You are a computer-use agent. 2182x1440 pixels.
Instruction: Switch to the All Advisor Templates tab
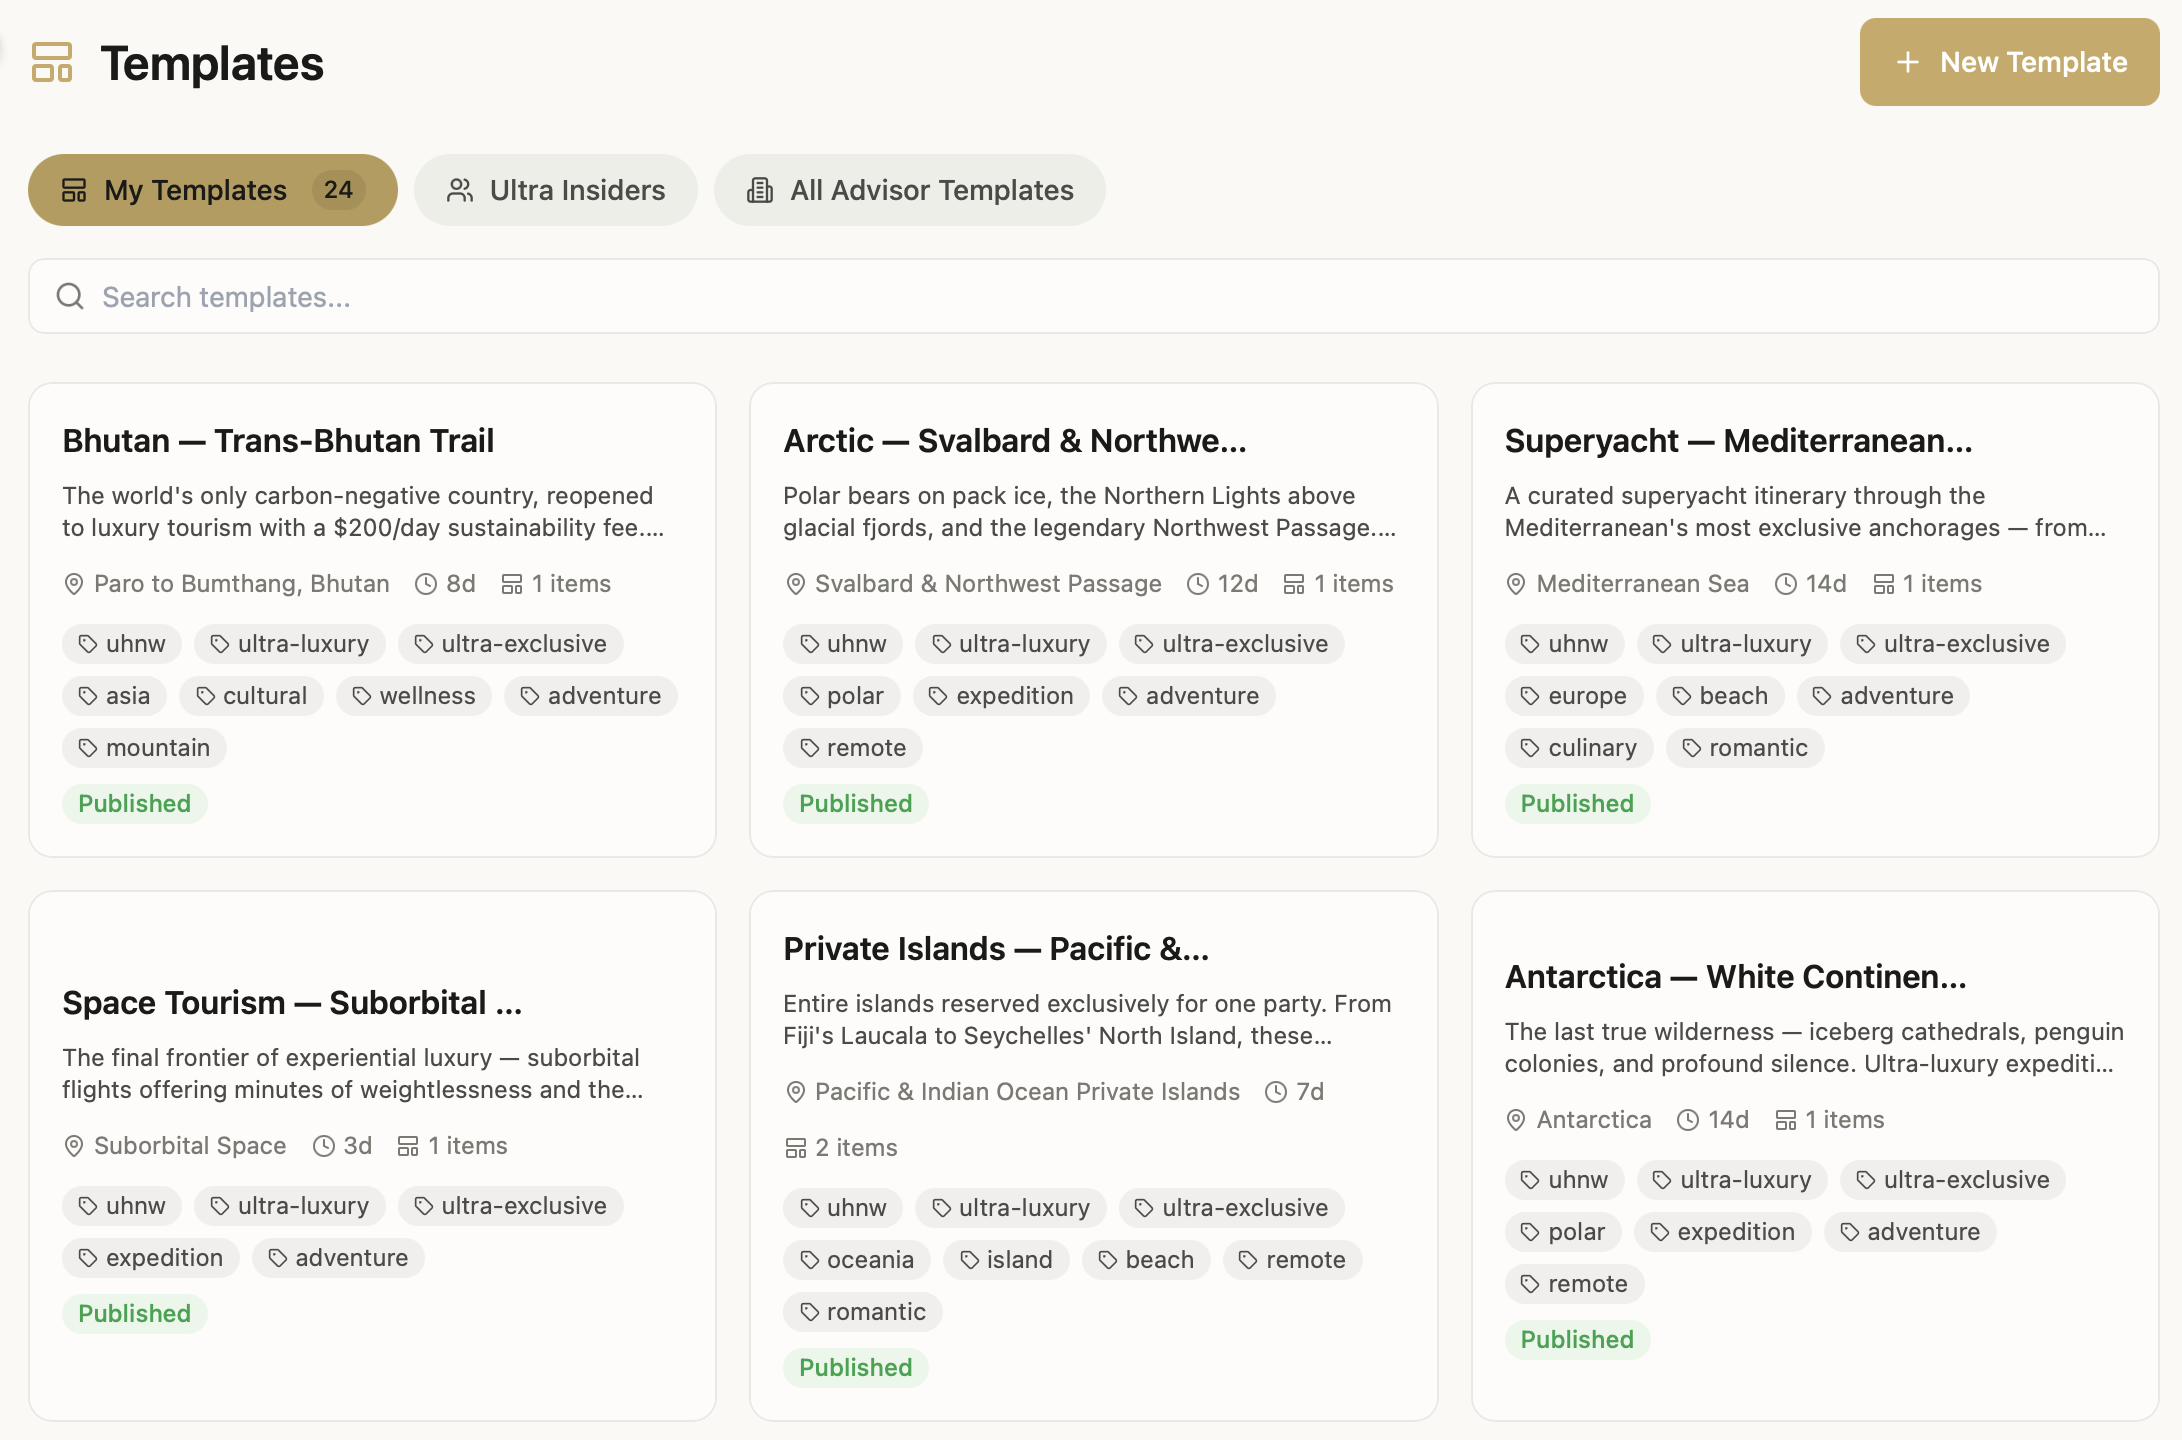tap(909, 190)
